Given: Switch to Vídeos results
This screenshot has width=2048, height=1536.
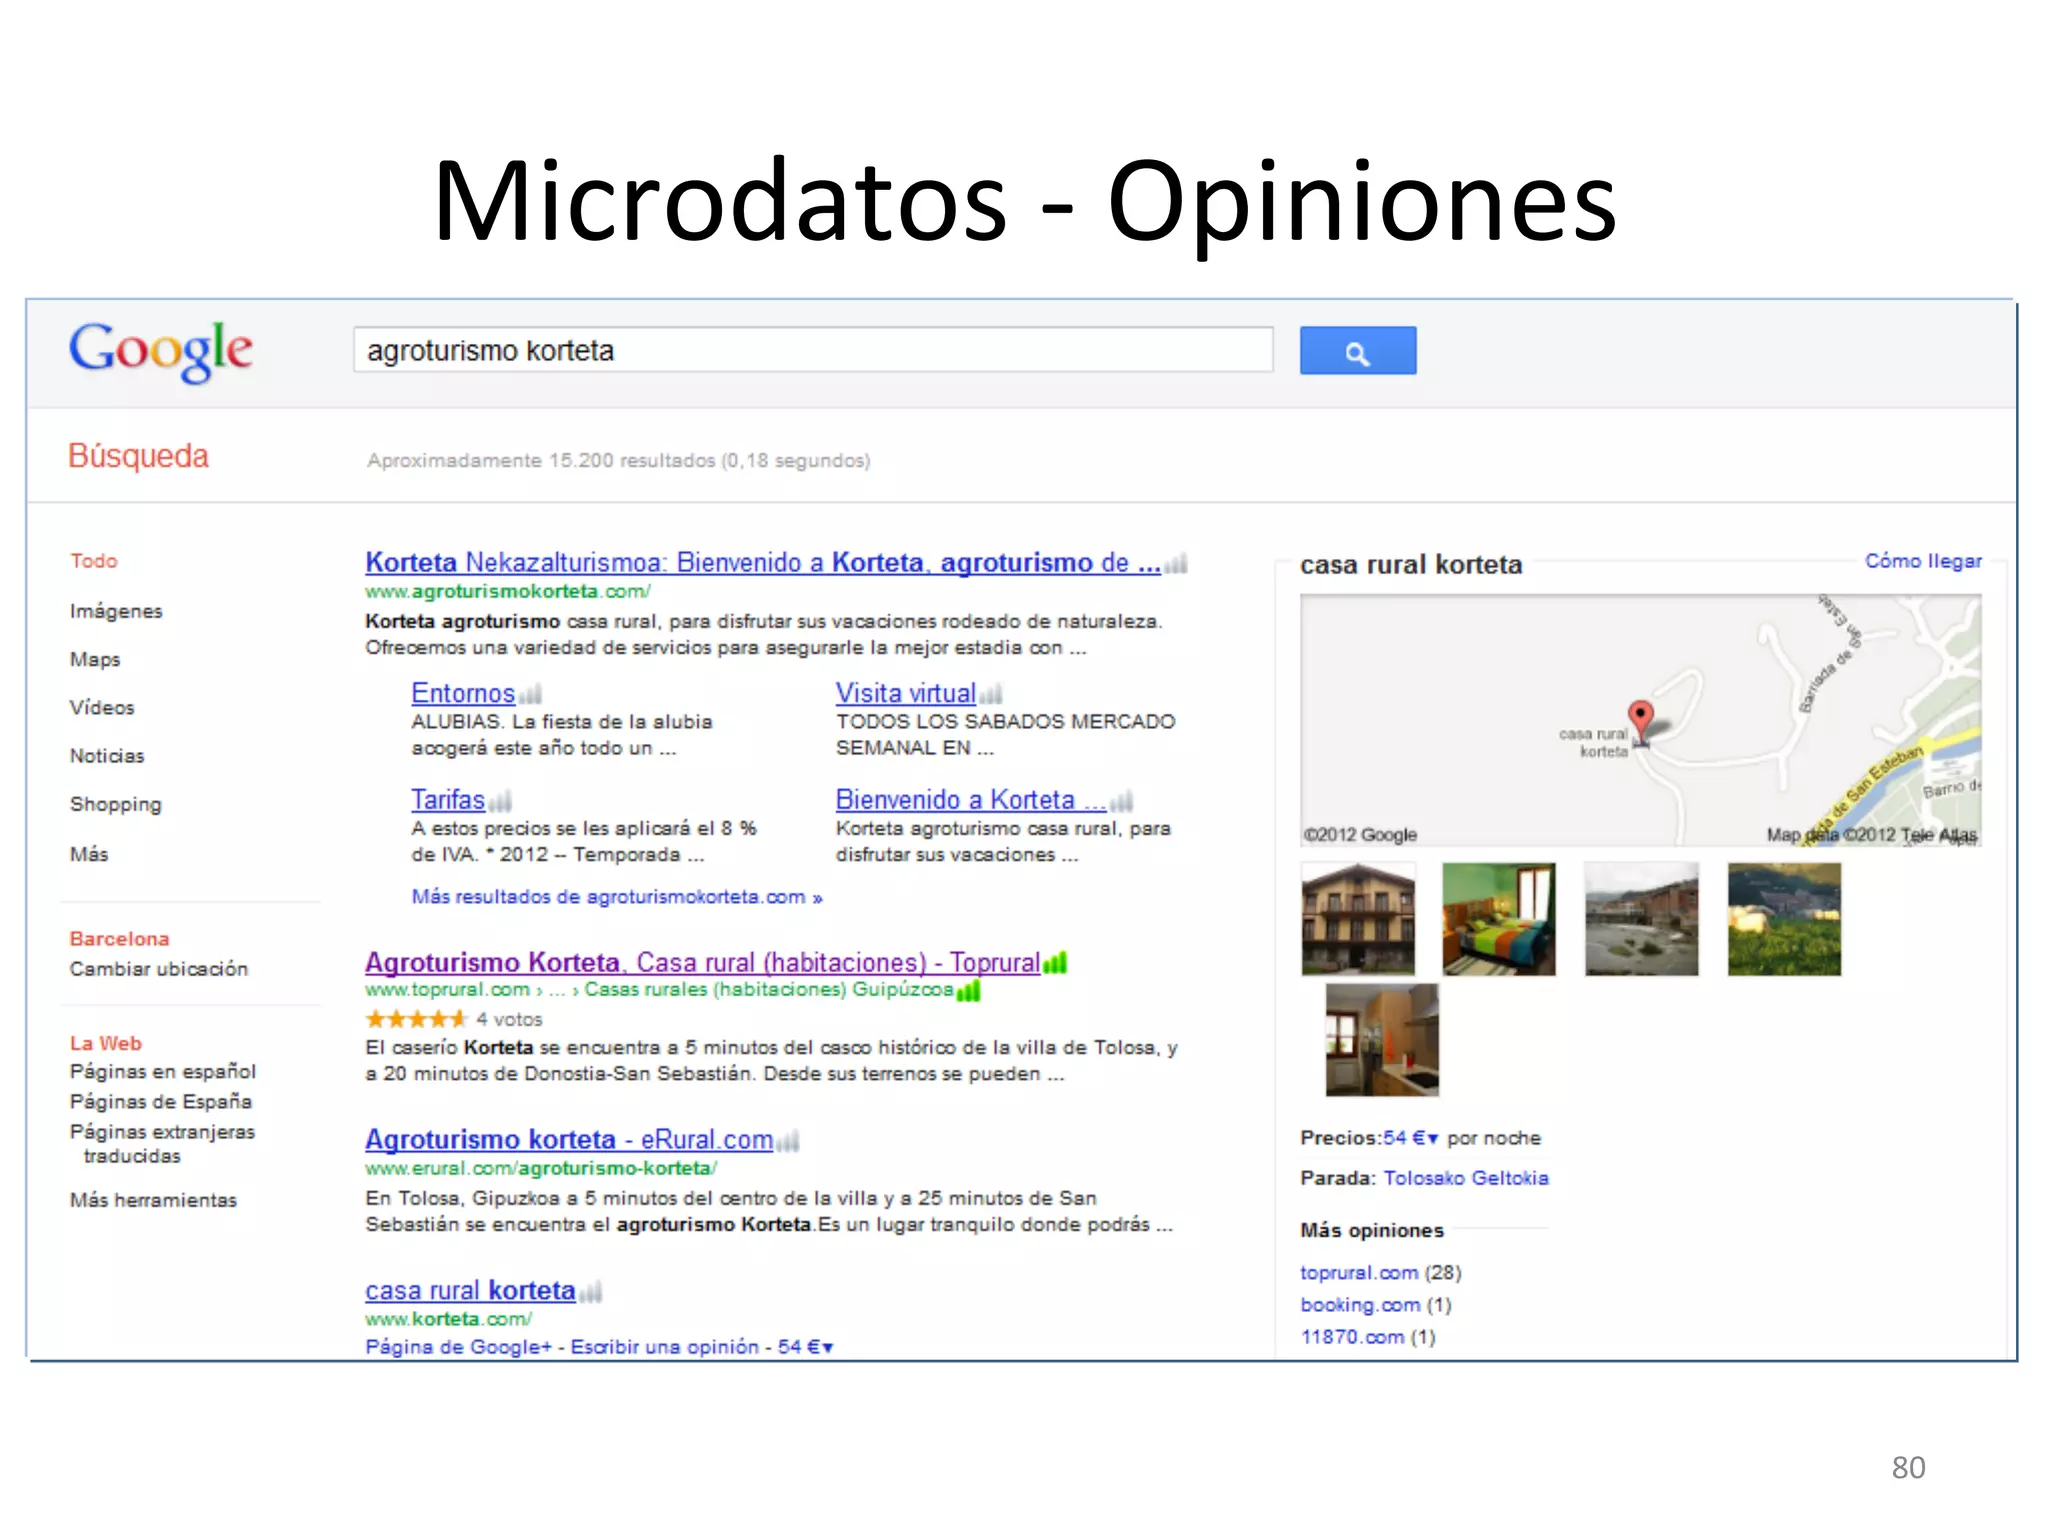Looking at the screenshot, I should (102, 708).
